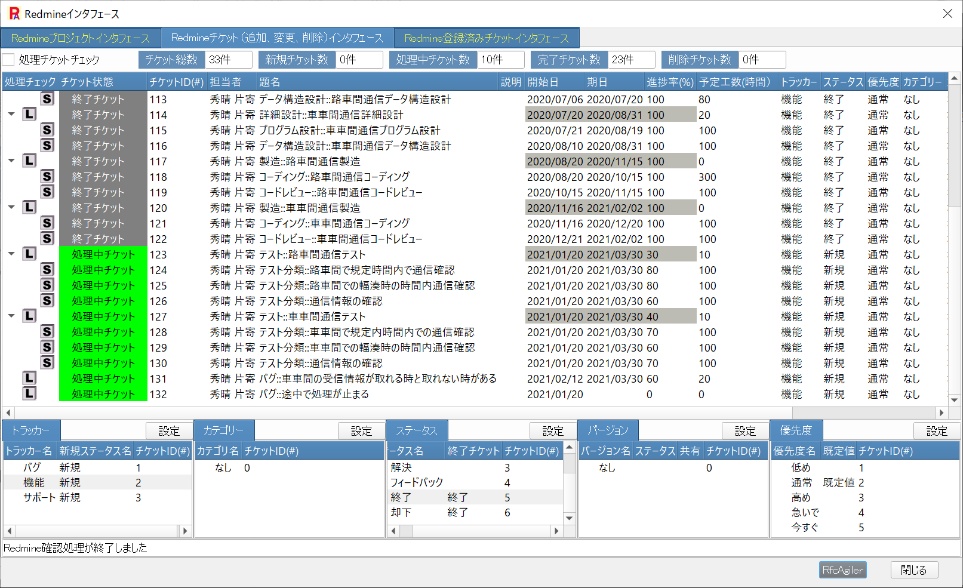Click the S icon for ticket 124
The image size is (963, 588).
click(x=47, y=269)
